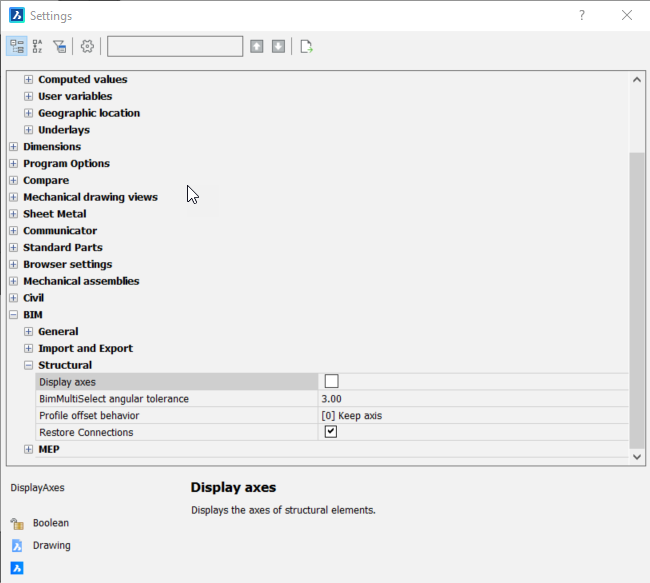The width and height of the screenshot is (650, 583).
Task: Uncheck the Restore Connections checkbox
Action: pos(331,432)
